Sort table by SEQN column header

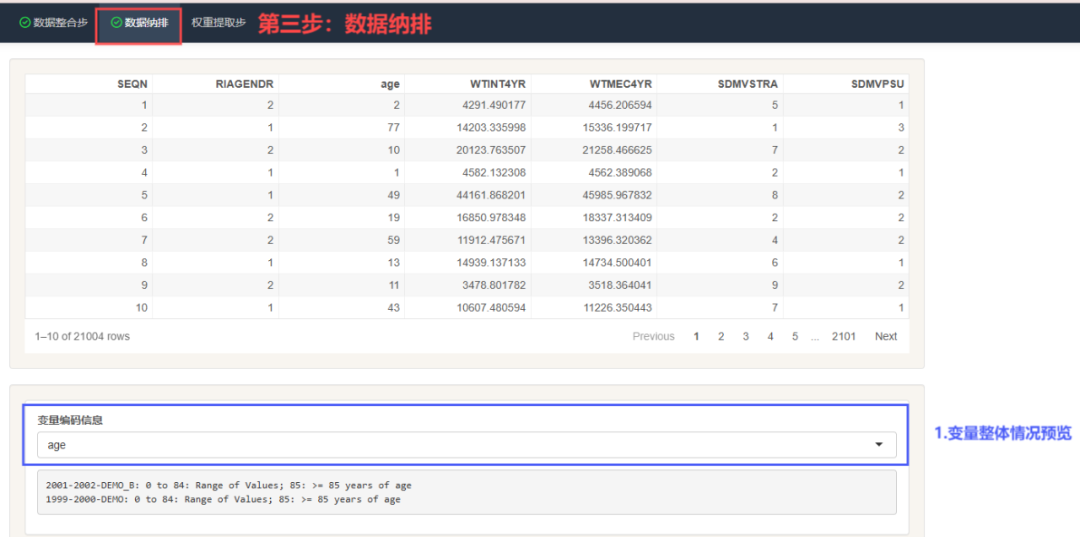click(x=133, y=84)
